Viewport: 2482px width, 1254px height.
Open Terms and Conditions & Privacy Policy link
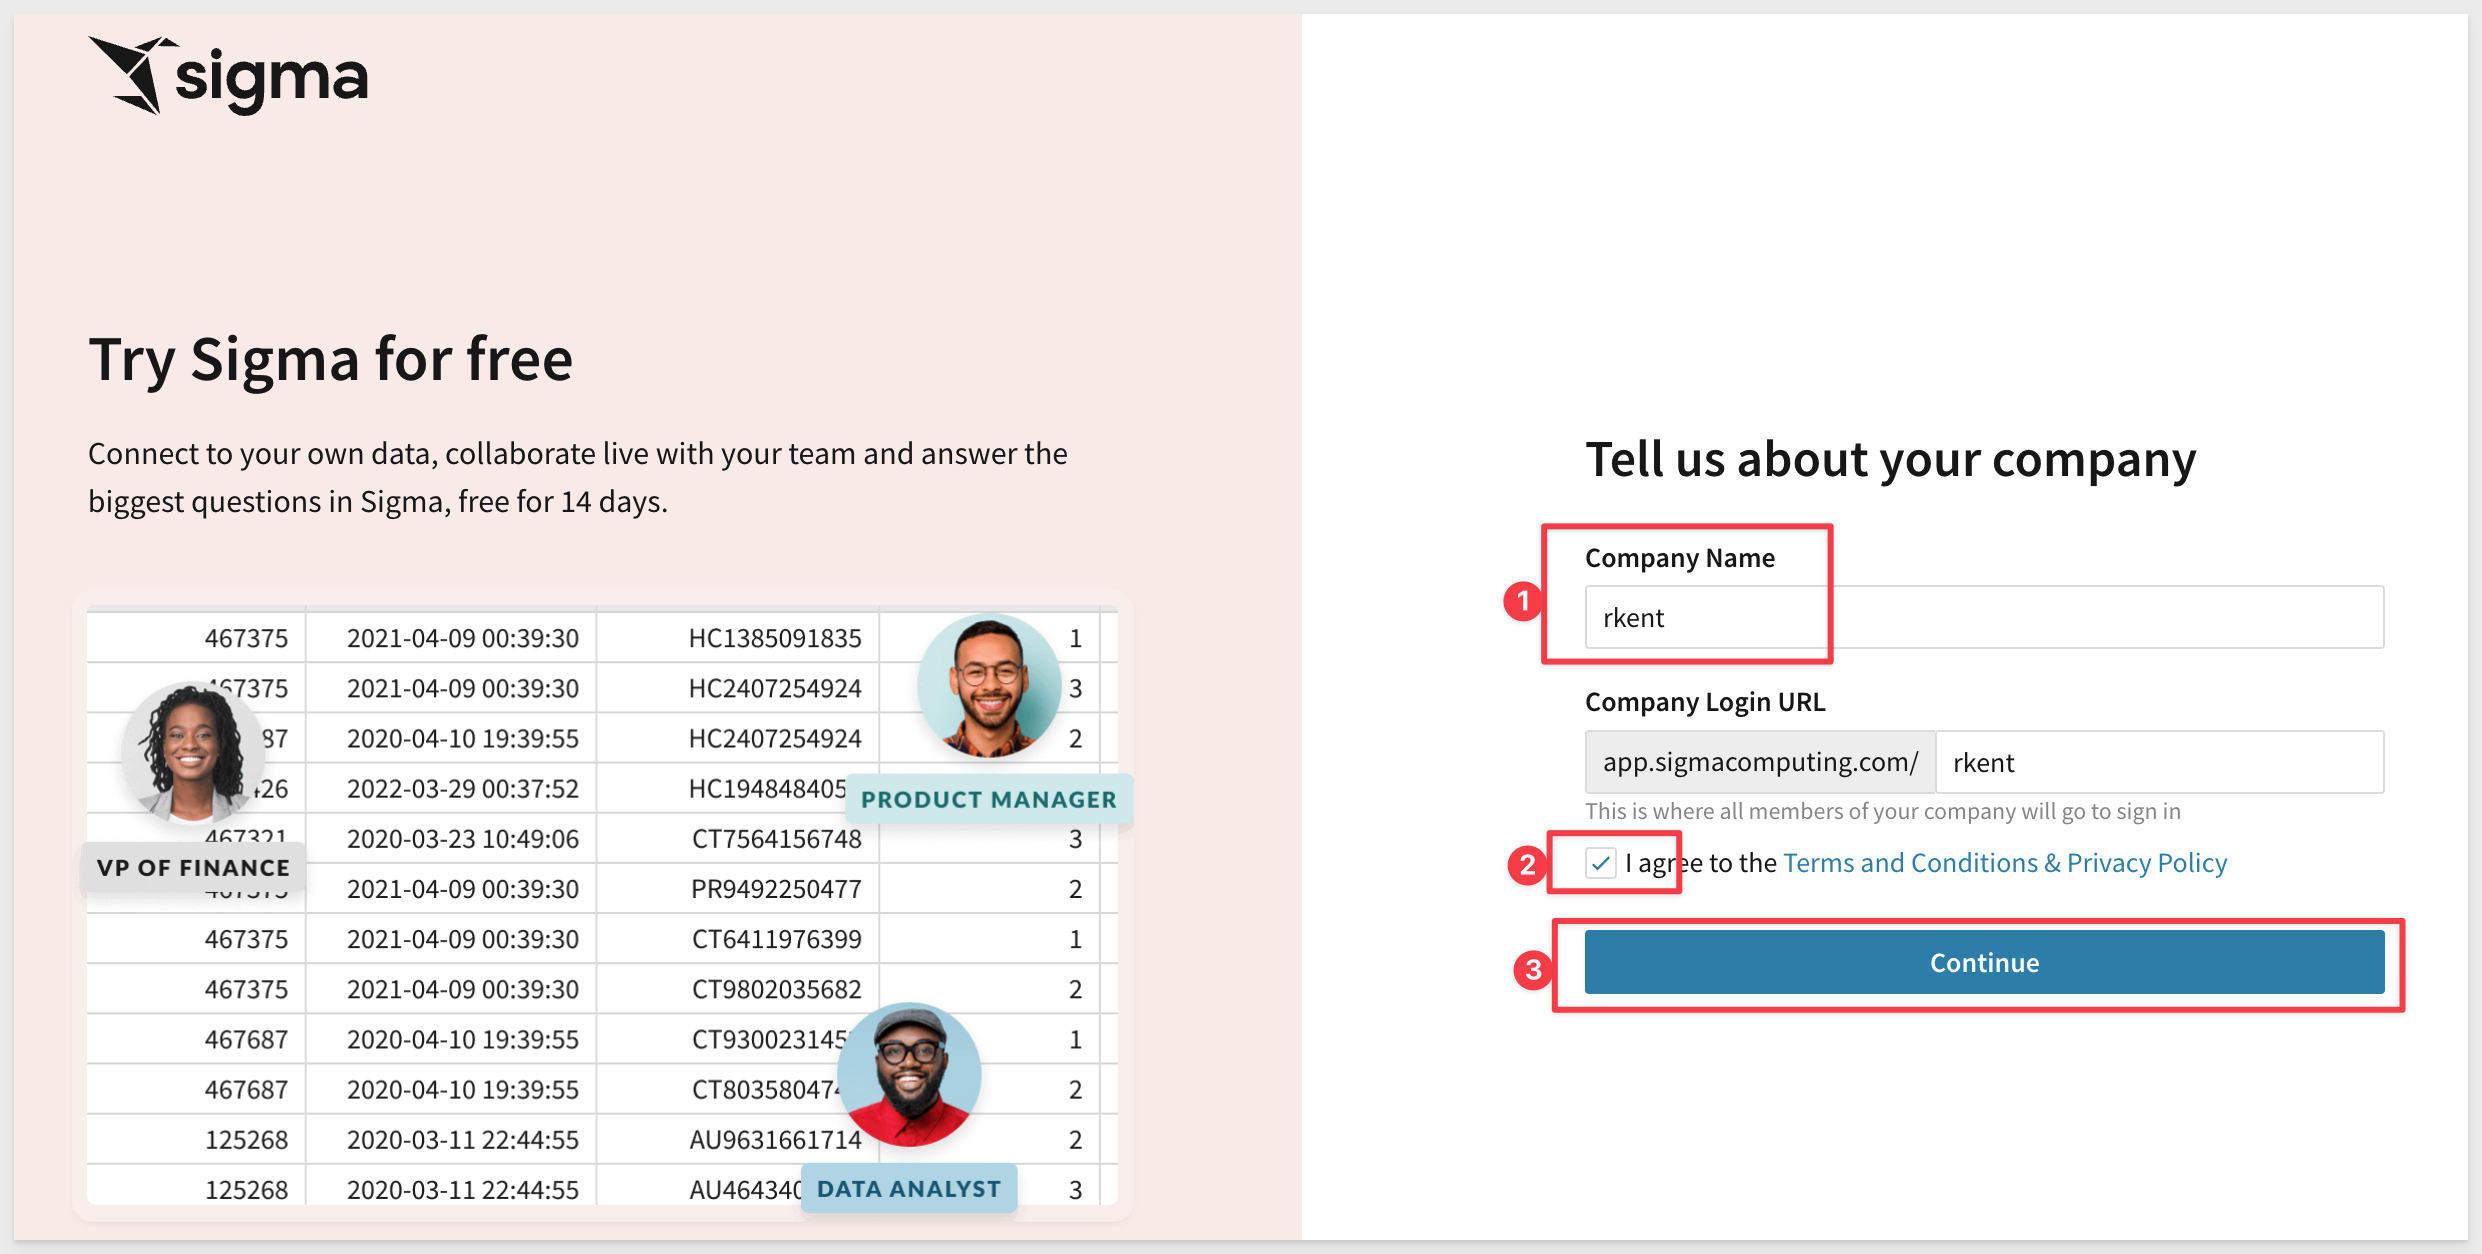click(2004, 863)
